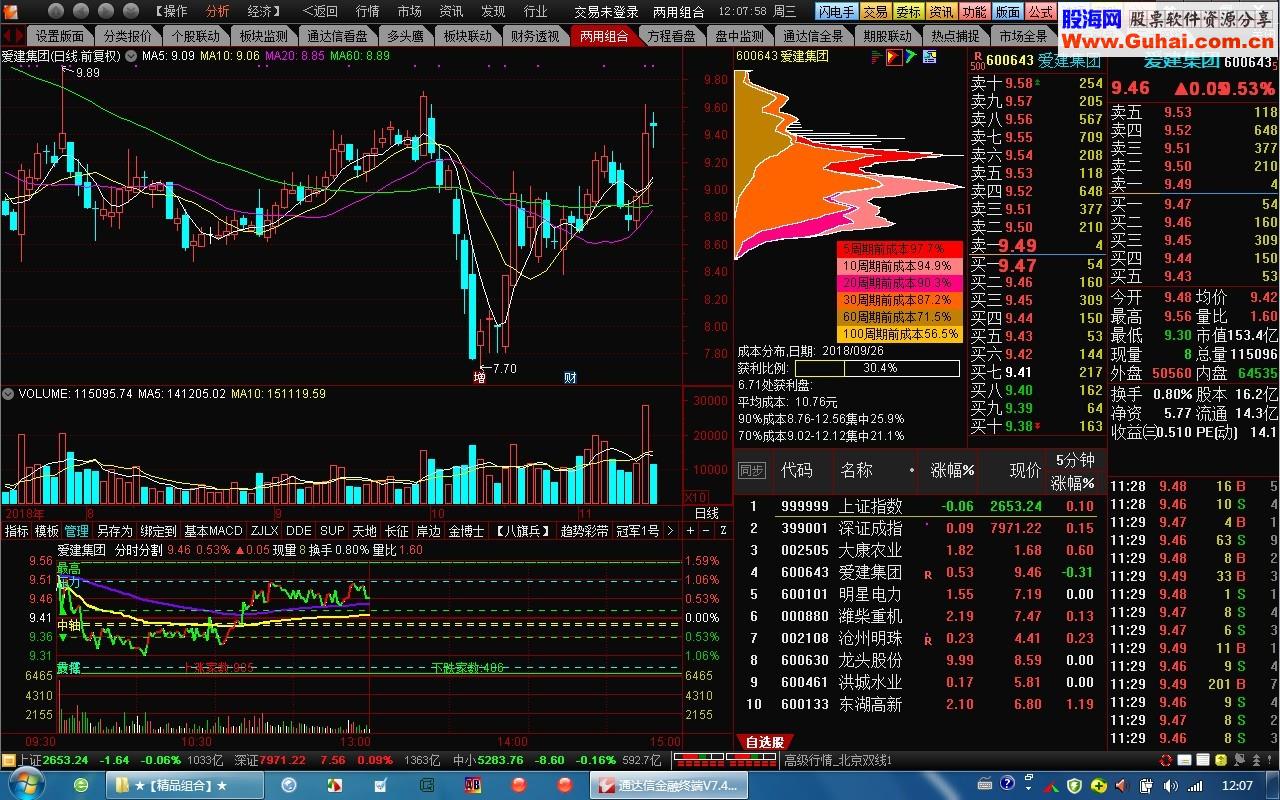This screenshot has width=1280, height=800.
Task: Switch to 个股联动 tab
Action: (x=196, y=35)
